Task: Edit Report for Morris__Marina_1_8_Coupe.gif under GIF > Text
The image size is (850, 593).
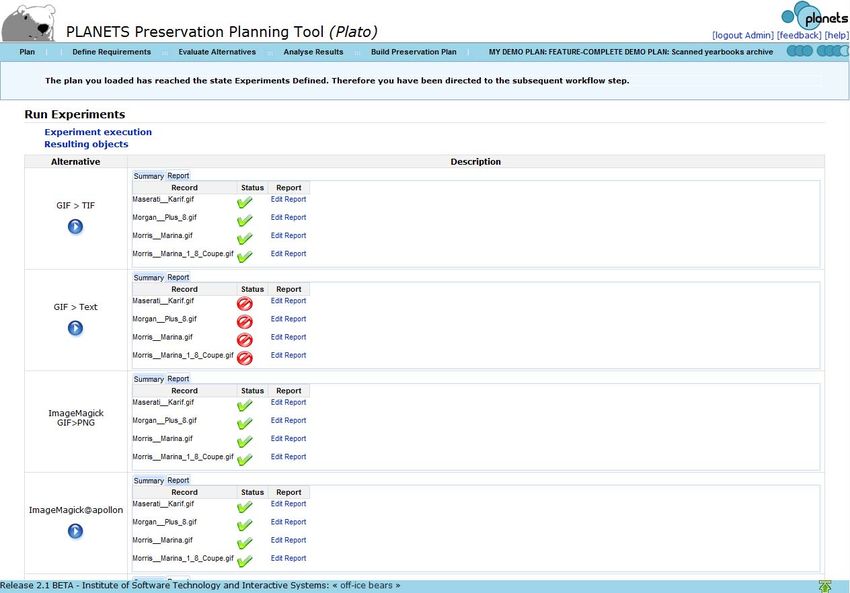Action: [288, 356]
